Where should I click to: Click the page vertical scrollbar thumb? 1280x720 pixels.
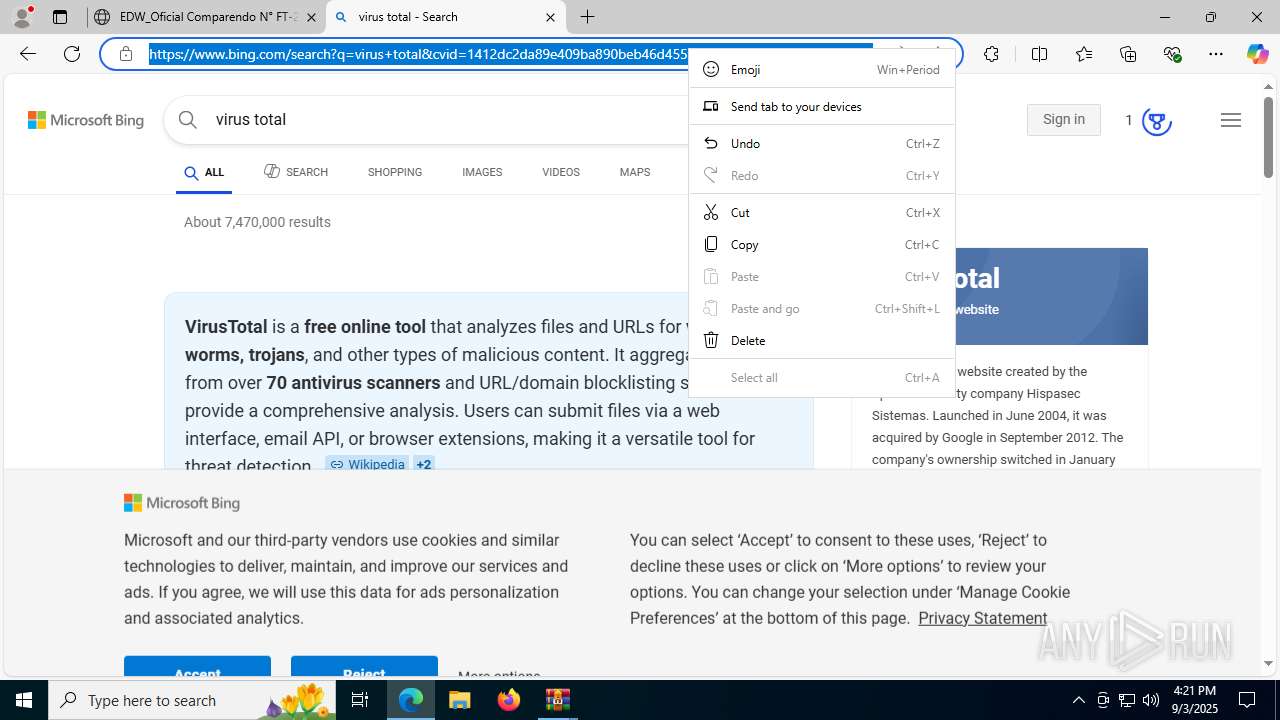click(x=1268, y=136)
